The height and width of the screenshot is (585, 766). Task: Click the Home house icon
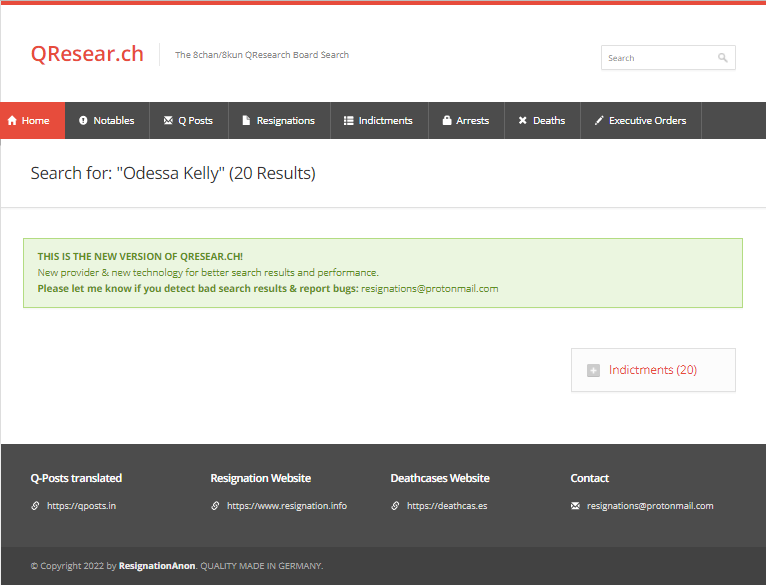(x=12, y=120)
